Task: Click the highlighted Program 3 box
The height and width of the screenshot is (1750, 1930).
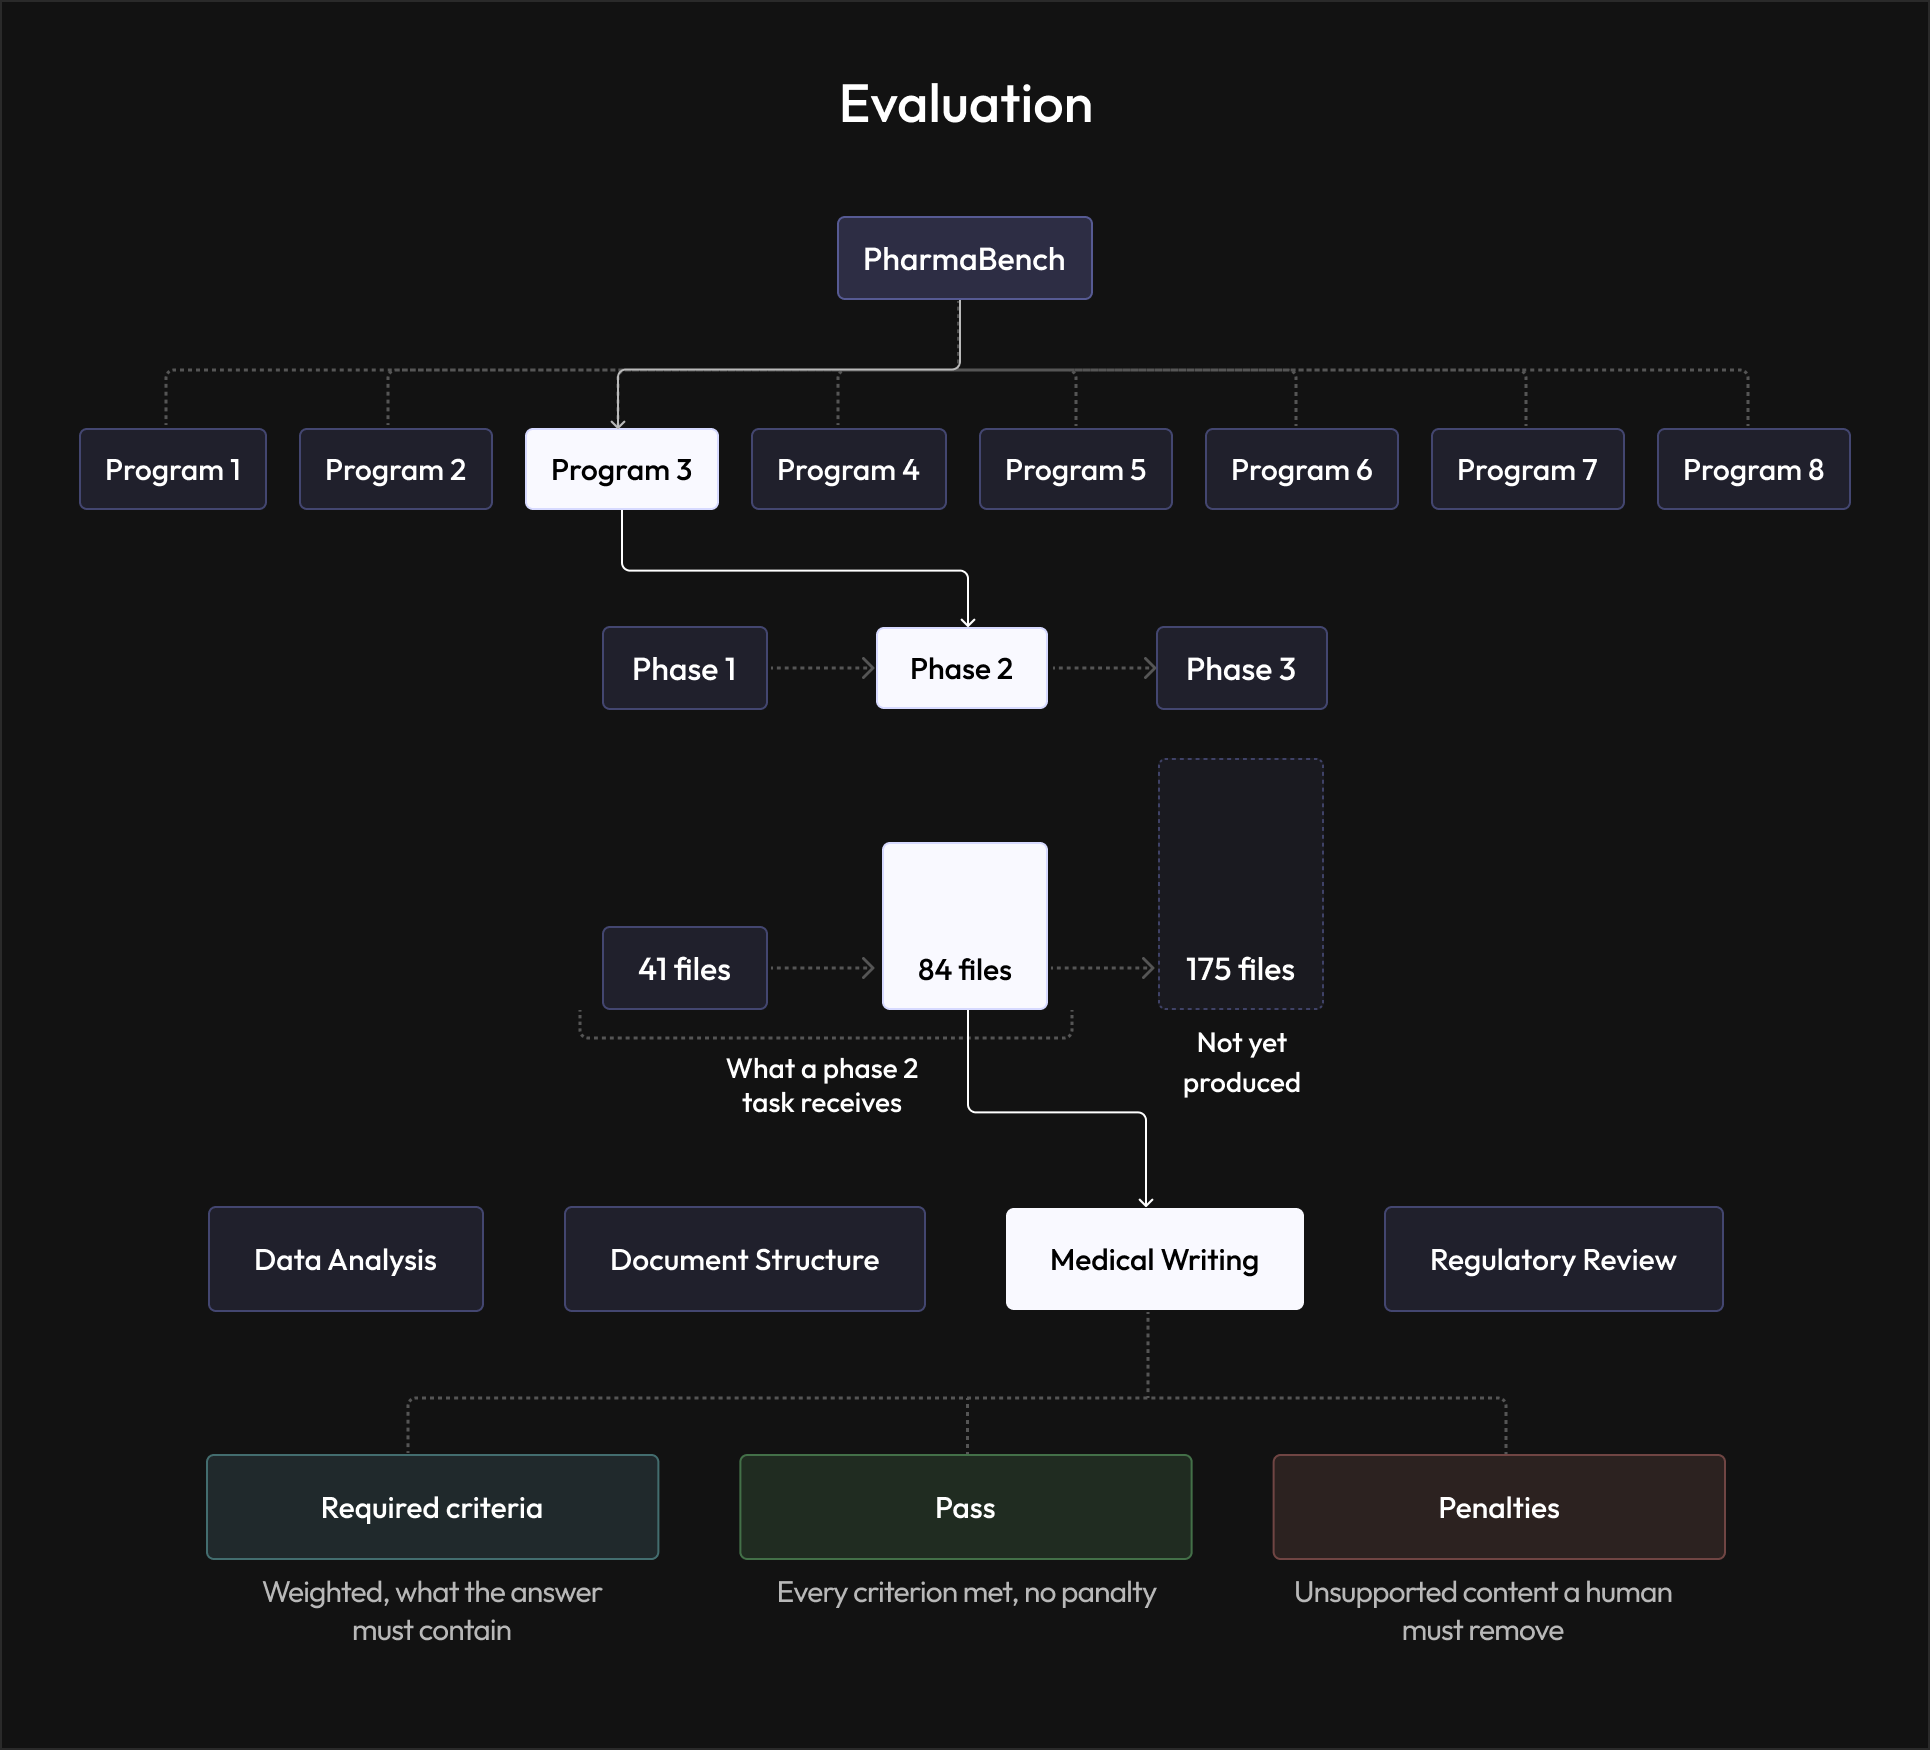Action: (622, 469)
